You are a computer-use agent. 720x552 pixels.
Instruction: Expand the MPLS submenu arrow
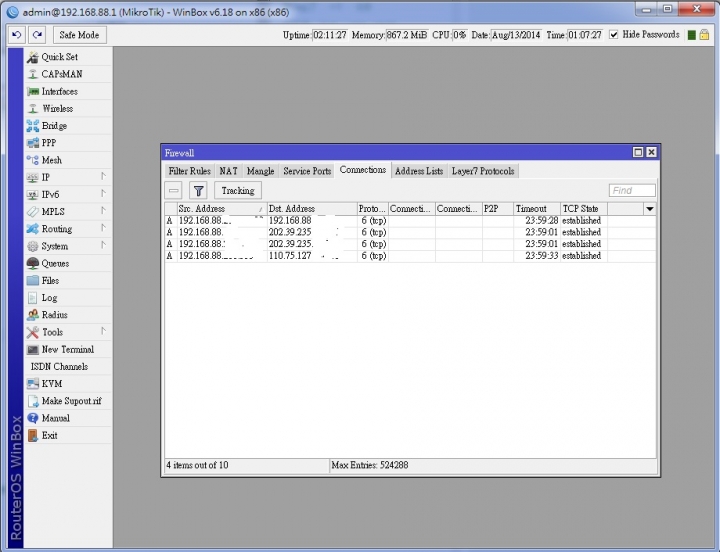(103, 210)
